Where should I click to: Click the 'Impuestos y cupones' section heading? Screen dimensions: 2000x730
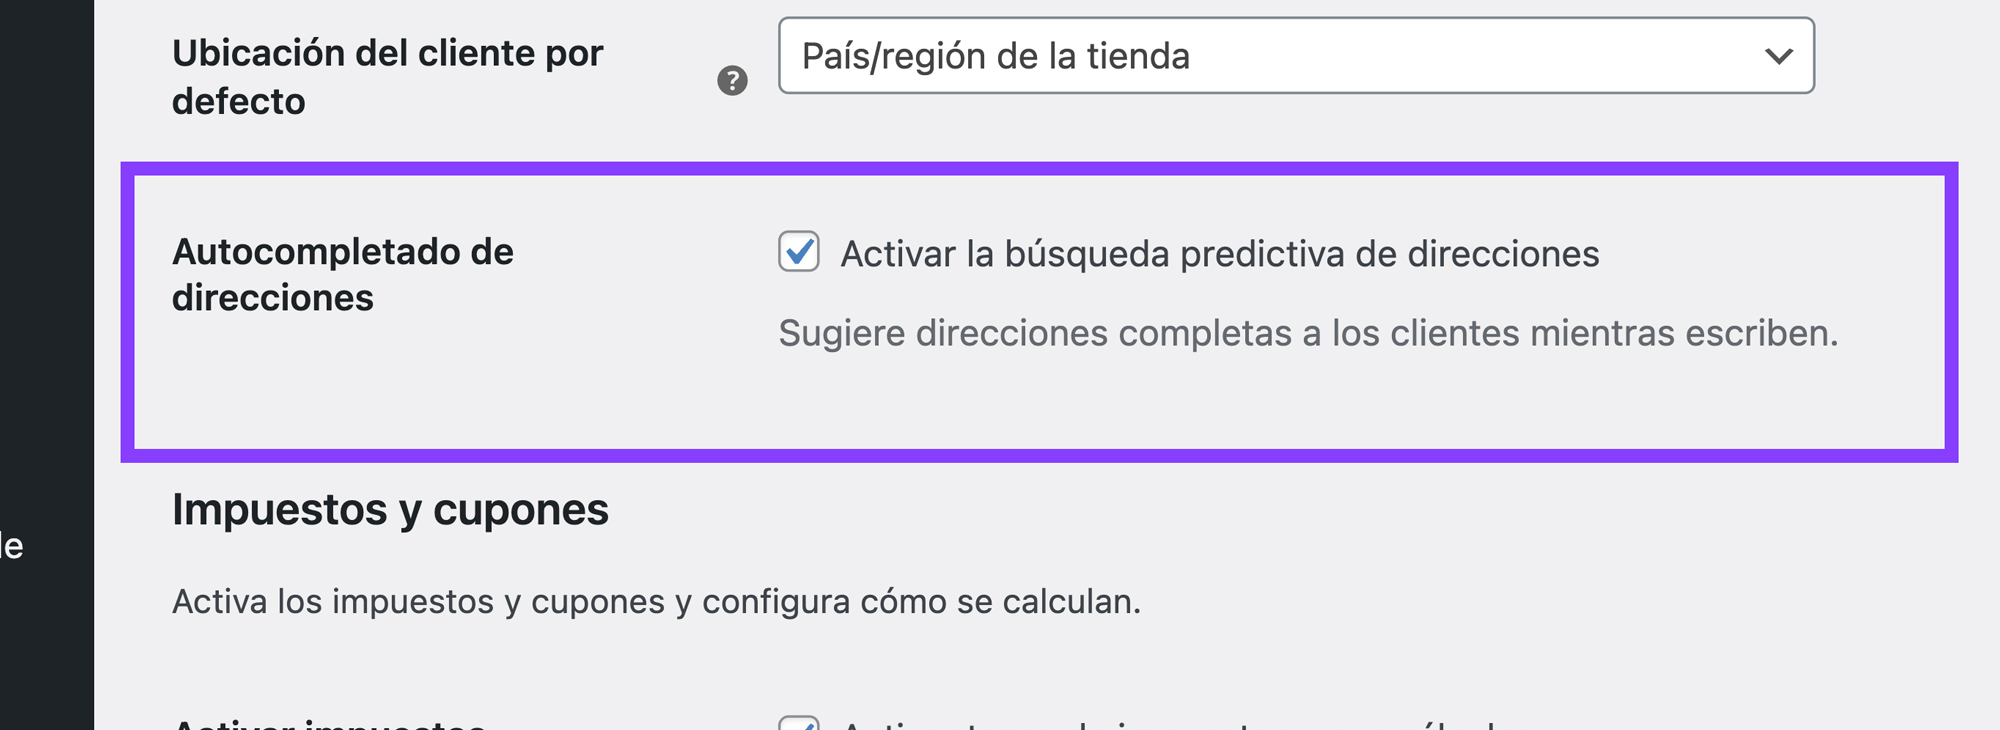[x=390, y=510]
